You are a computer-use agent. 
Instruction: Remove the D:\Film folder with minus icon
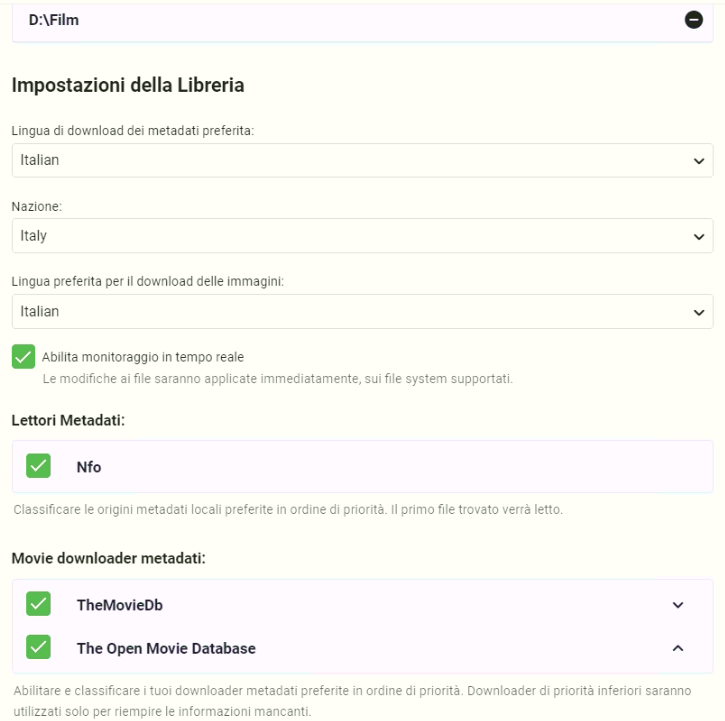click(693, 20)
